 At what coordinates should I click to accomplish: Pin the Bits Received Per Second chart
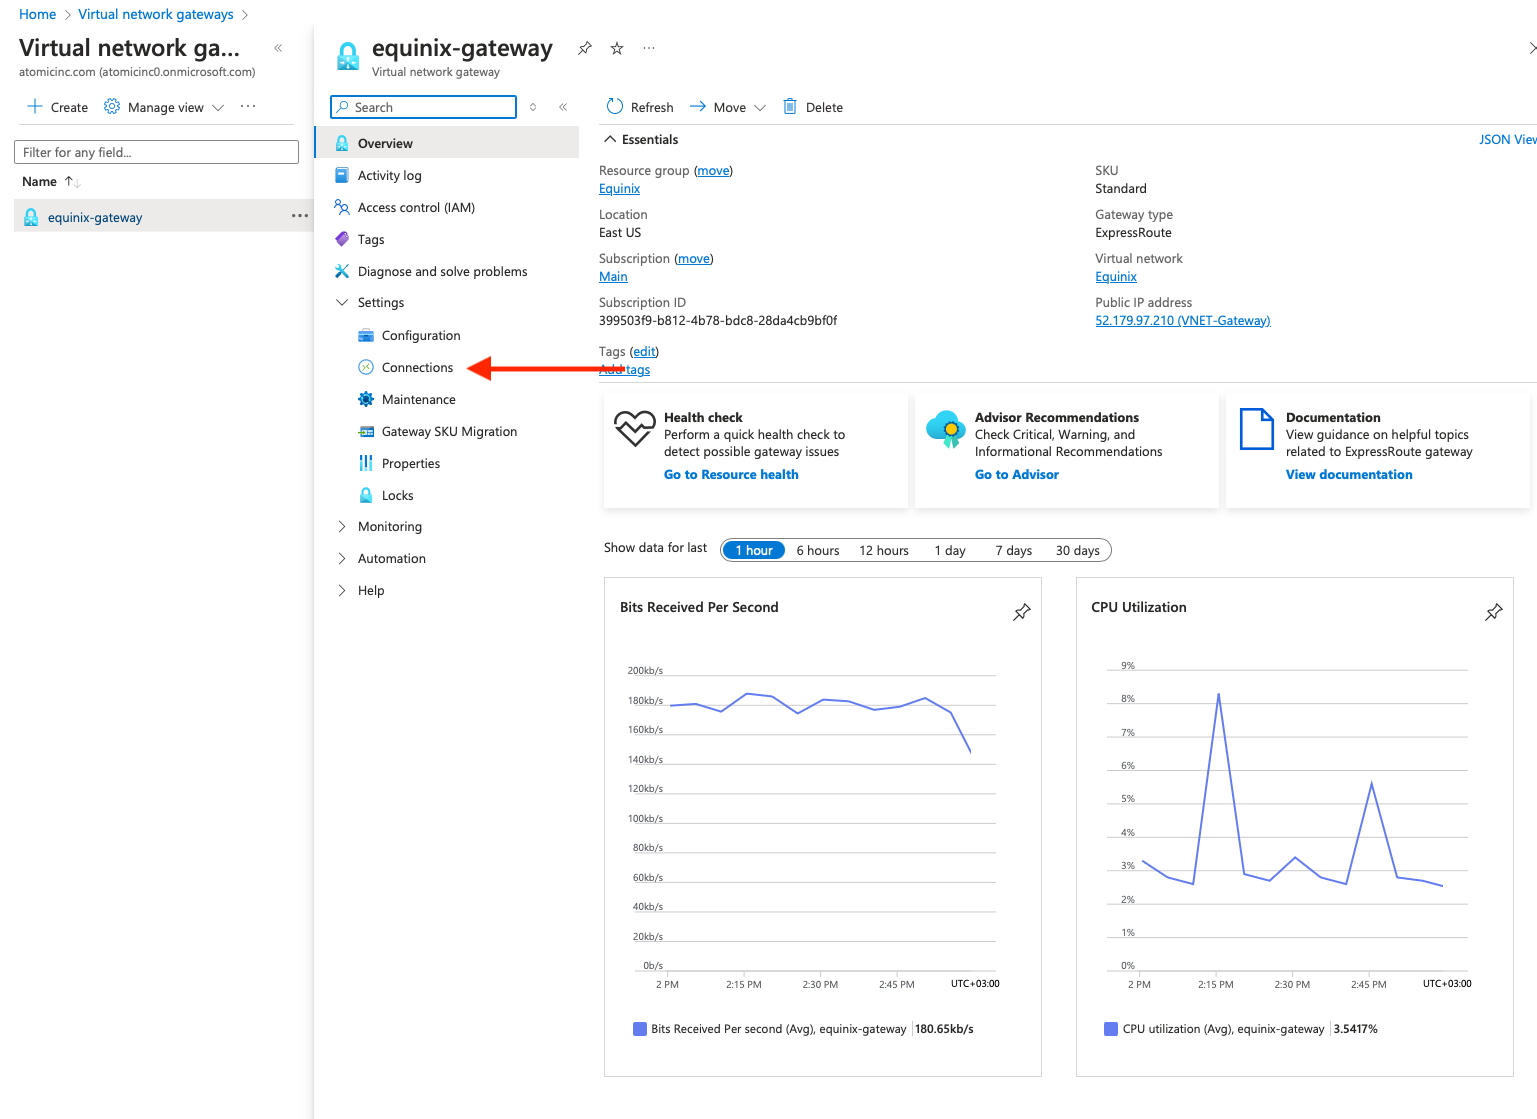(1022, 612)
